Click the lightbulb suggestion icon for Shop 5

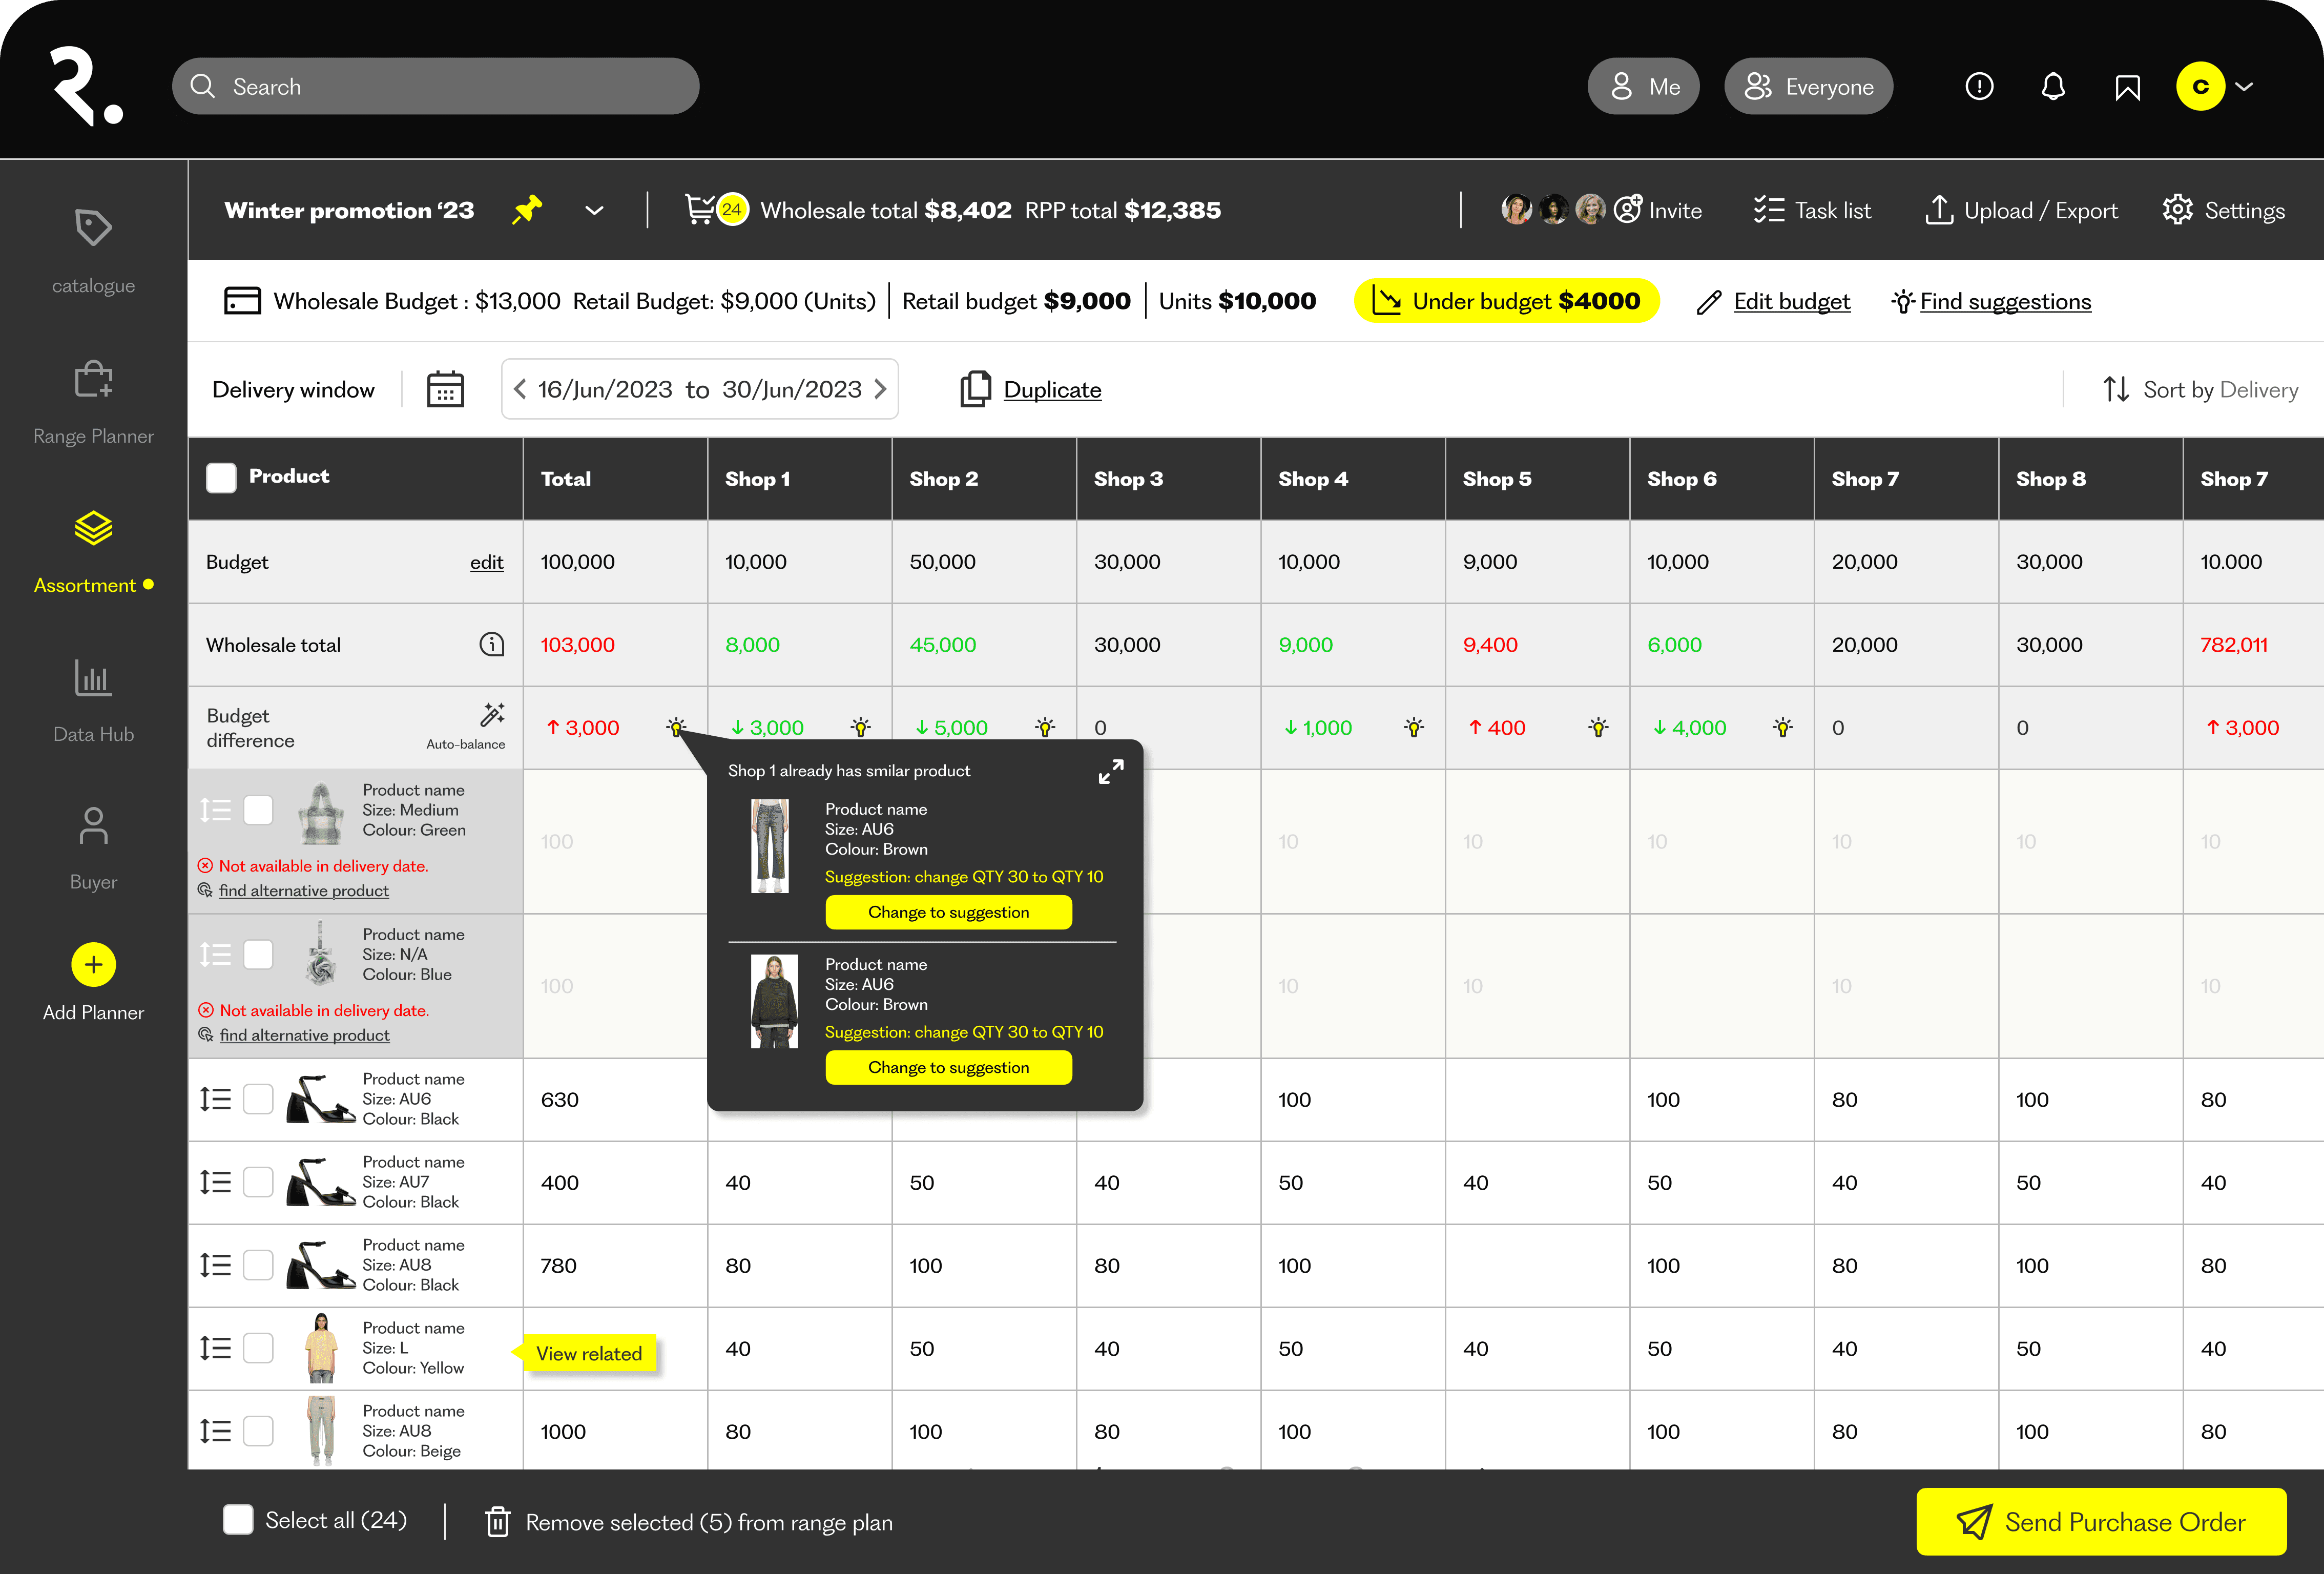coord(1598,727)
